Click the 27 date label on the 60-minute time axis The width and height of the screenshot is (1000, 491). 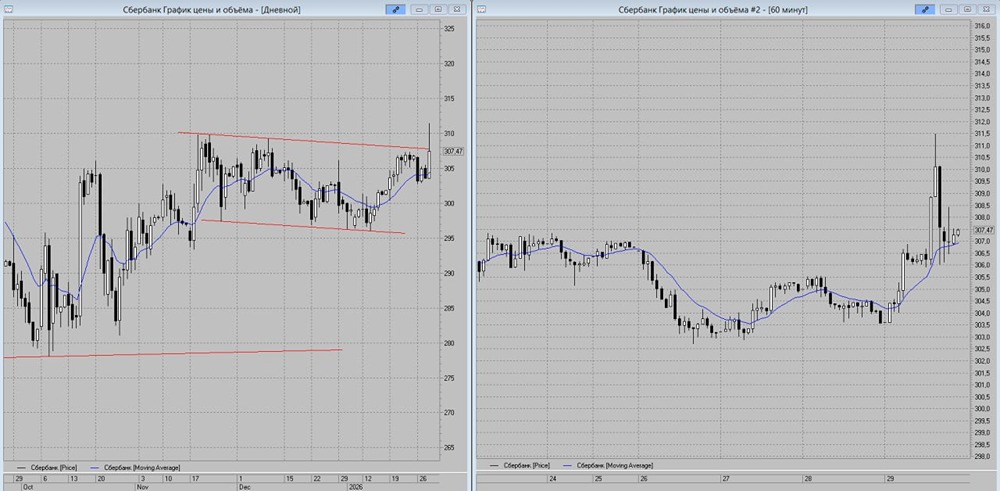coord(726,478)
